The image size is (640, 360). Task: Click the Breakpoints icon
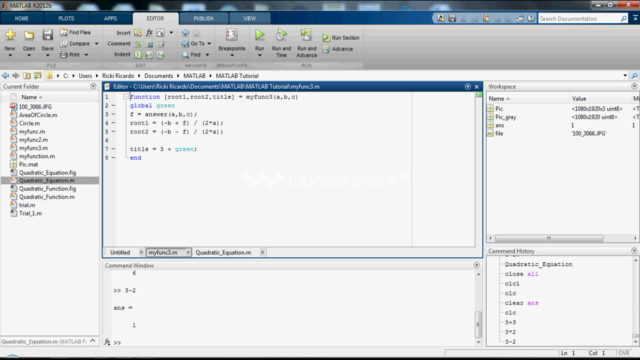pyautogui.click(x=231, y=35)
